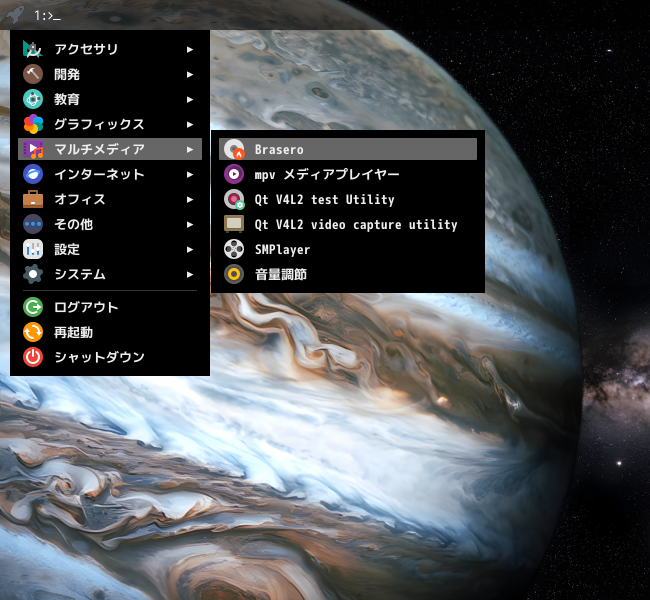Screen dimensions: 650x600
Task: Click the SMPlayer film reel icon
Action: (234, 249)
